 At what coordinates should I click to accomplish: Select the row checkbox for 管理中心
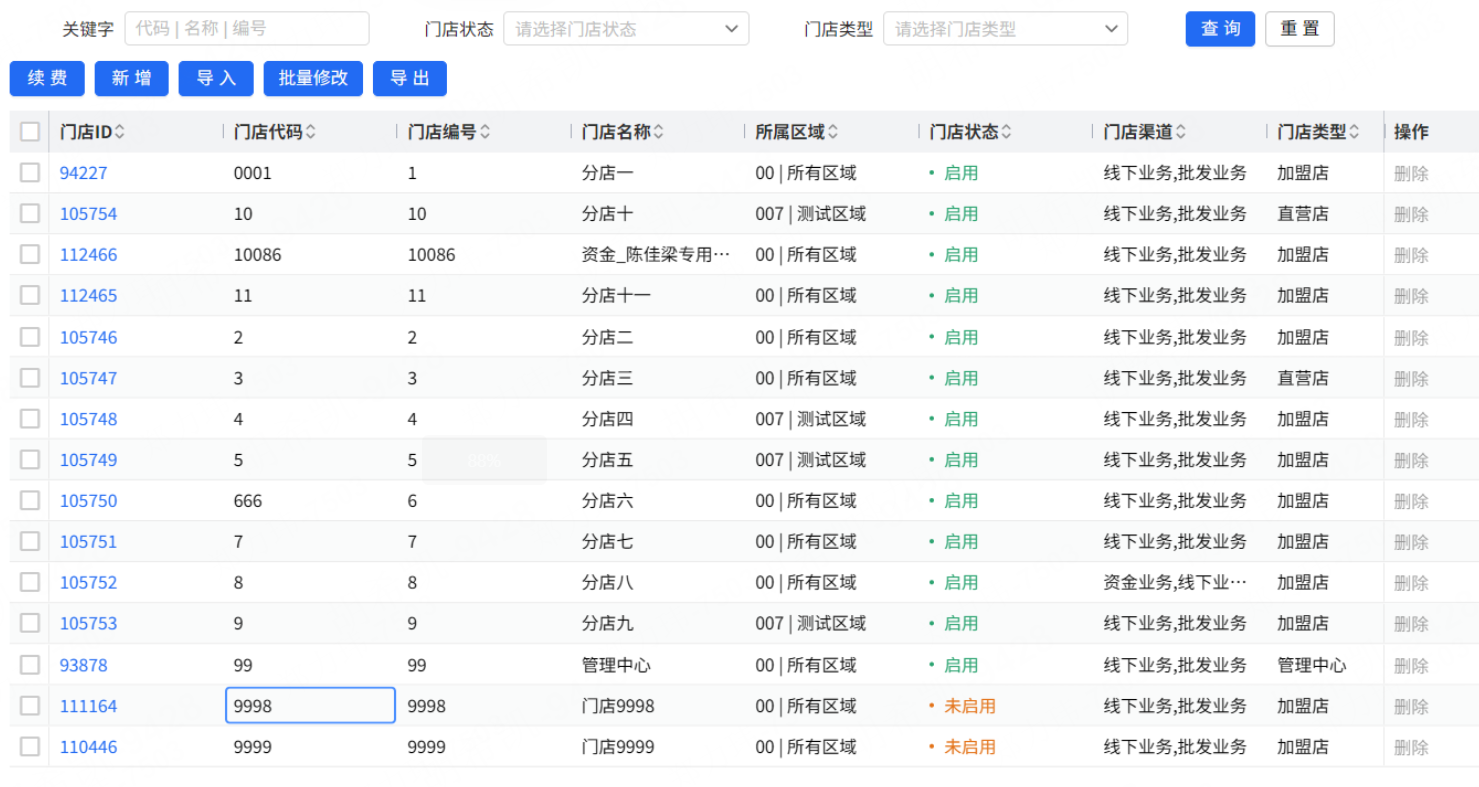[x=30, y=665]
